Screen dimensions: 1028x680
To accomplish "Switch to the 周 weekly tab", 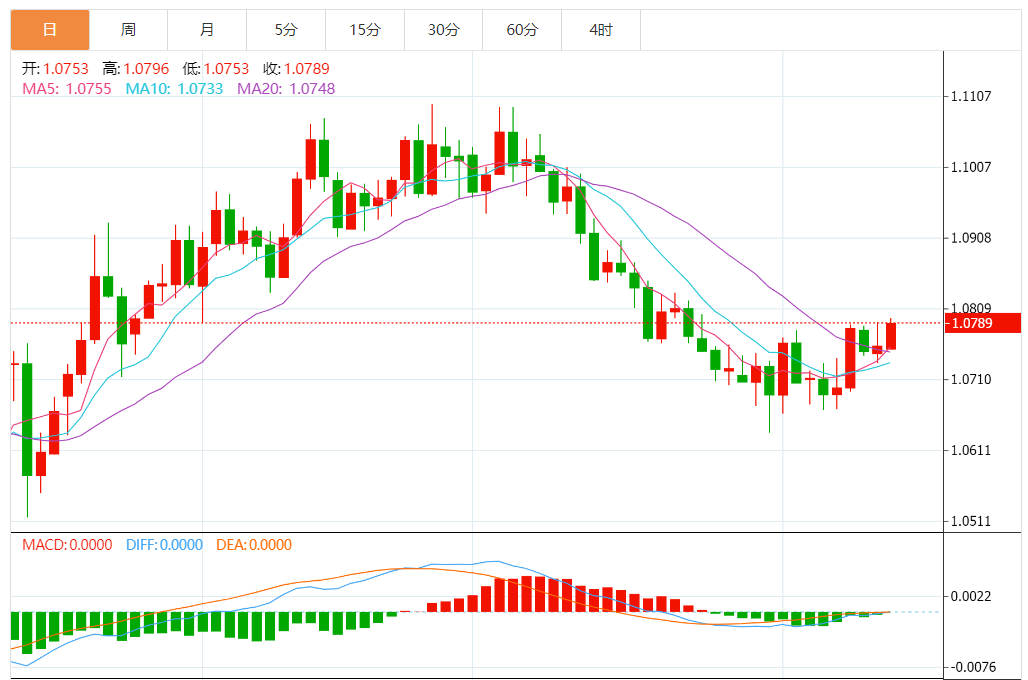I will (x=128, y=30).
